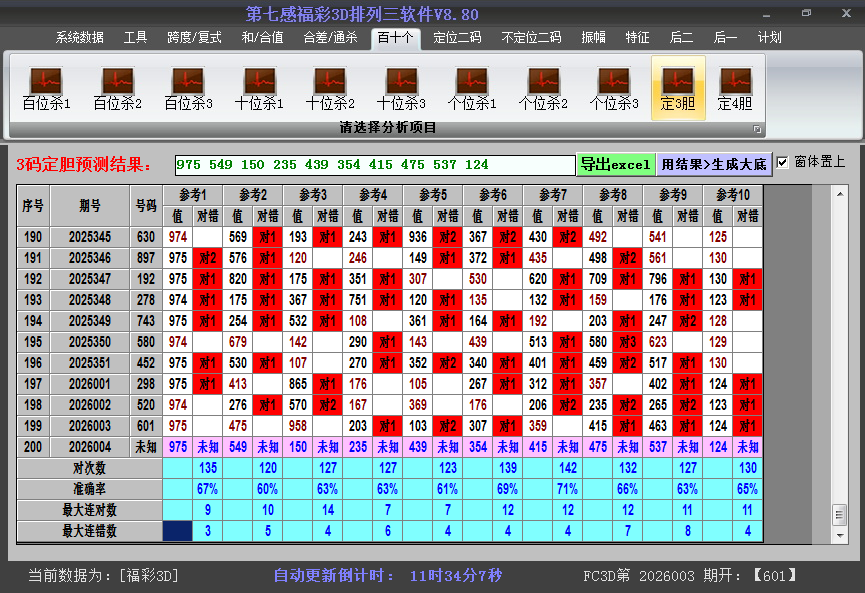Click the 导出excel button

[x=617, y=162]
